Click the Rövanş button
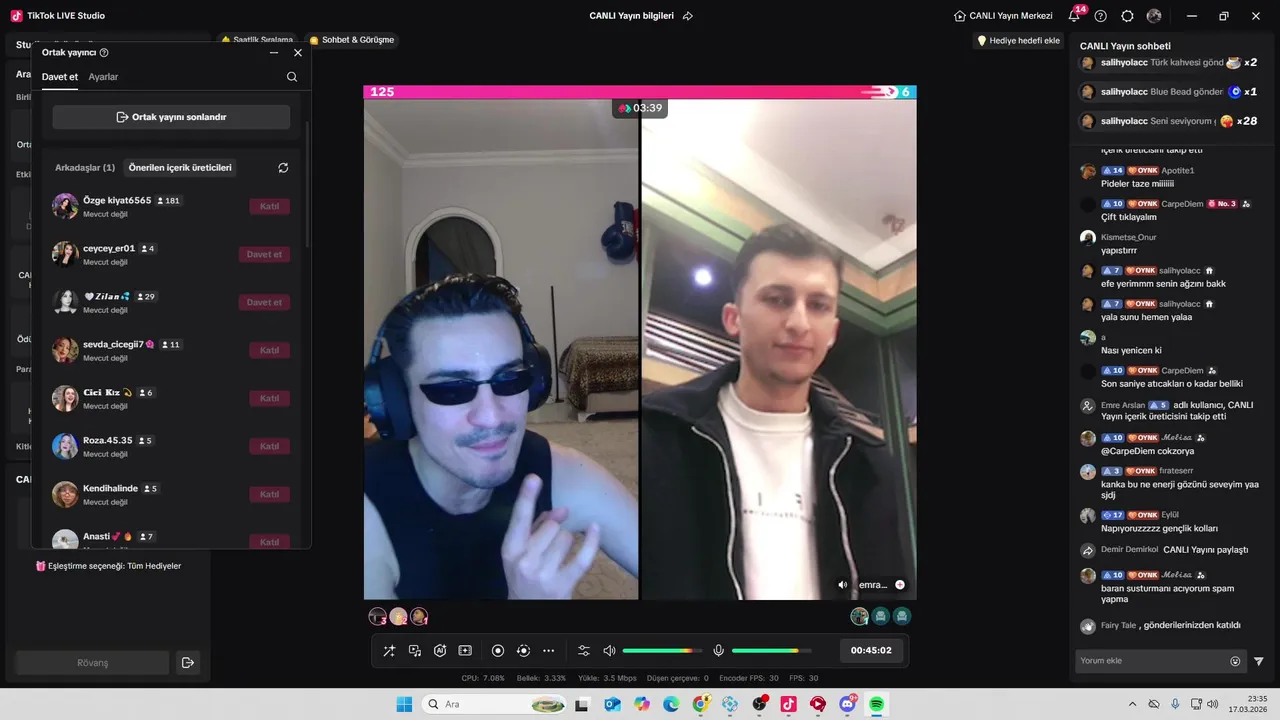The height and width of the screenshot is (720, 1280). tap(92, 662)
